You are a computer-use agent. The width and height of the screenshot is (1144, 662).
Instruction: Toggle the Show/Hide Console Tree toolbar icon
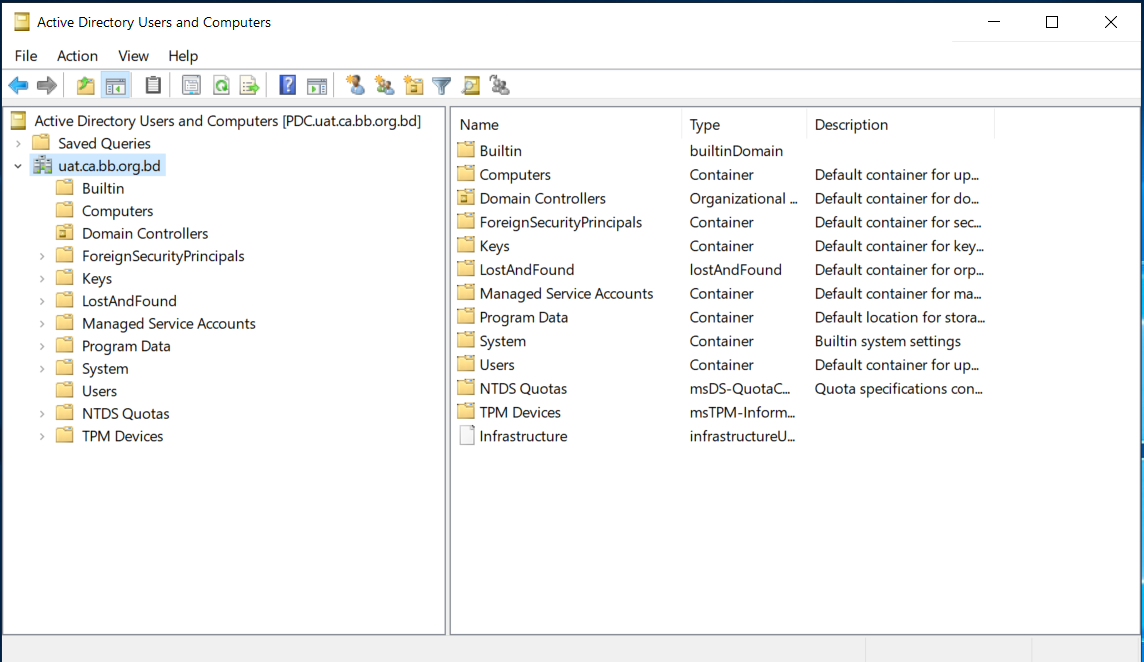coord(115,85)
